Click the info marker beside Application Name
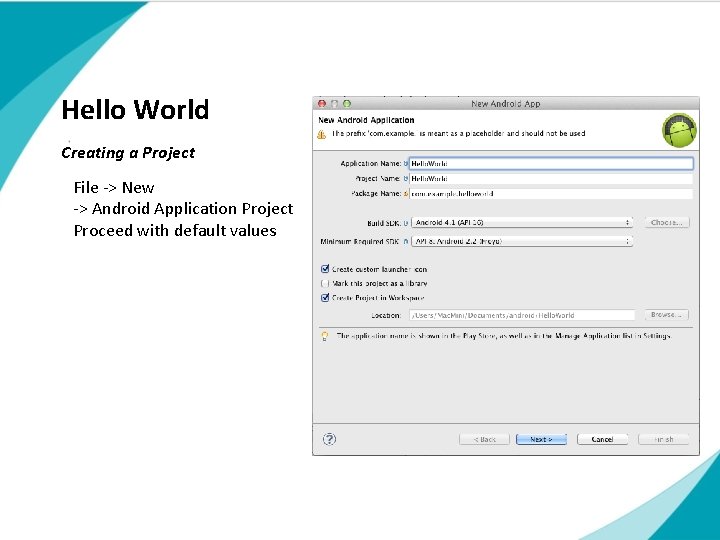This screenshot has width=720, height=540. (x=405, y=163)
